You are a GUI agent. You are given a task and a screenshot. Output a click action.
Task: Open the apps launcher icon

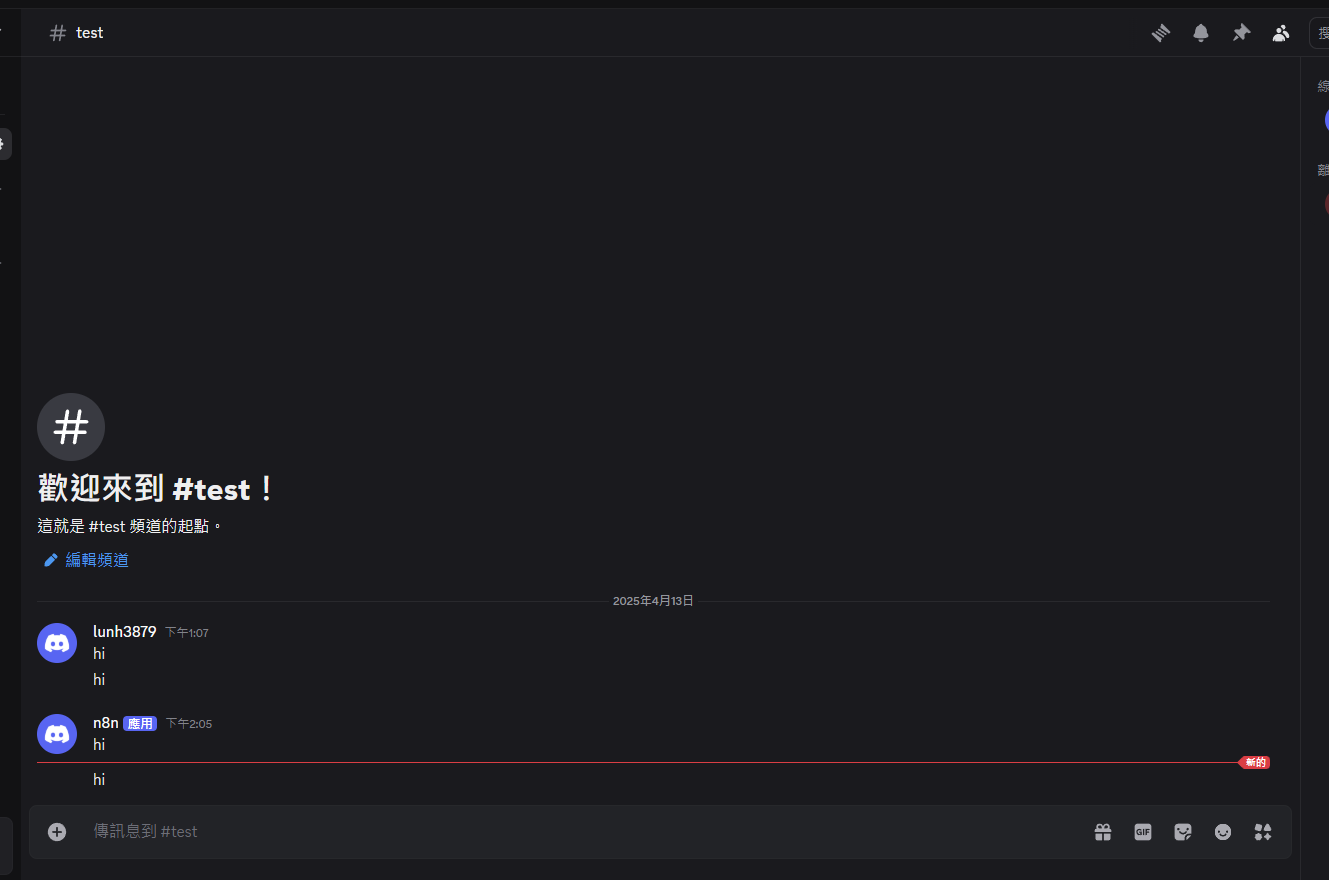(x=1263, y=832)
